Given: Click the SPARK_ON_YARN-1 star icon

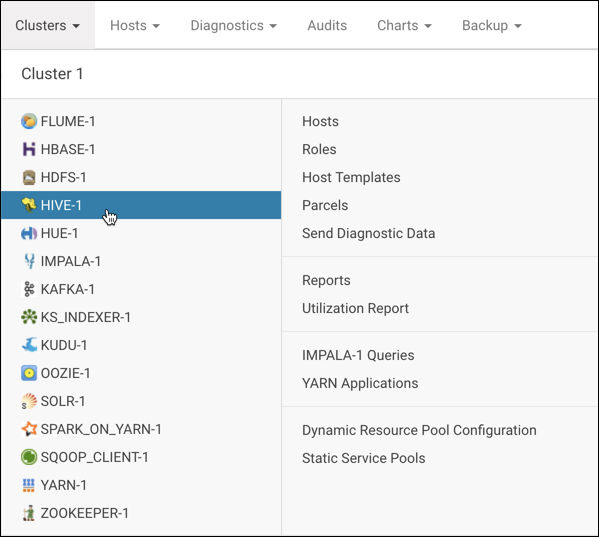Looking at the screenshot, I should [x=29, y=429].
